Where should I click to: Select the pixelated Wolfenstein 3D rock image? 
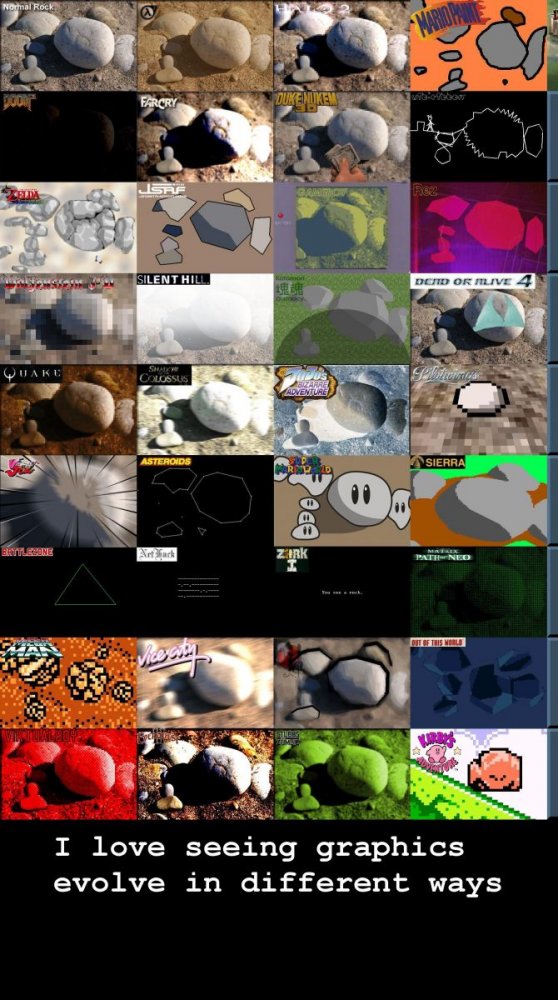68,319
